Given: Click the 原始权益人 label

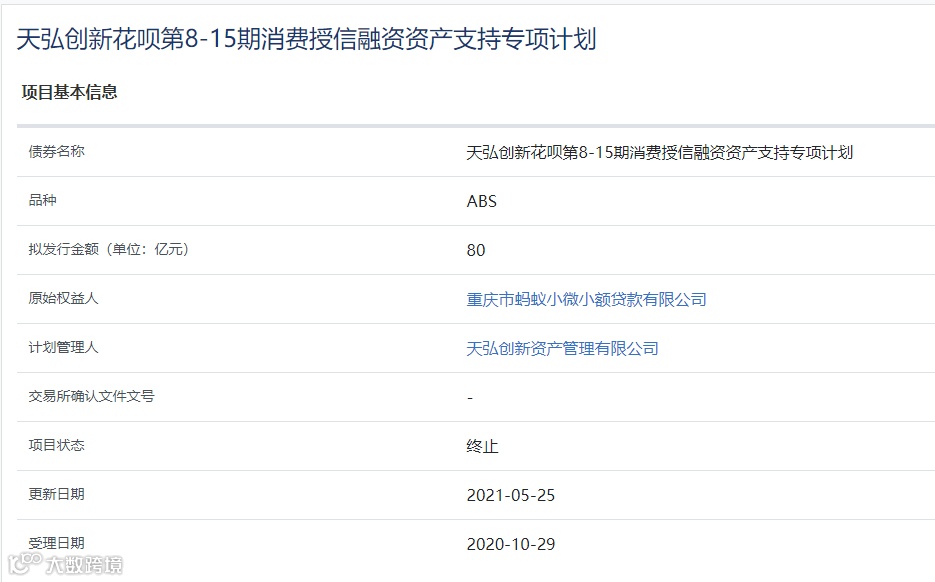Looking at the screenshot, I should pos(63,298).
